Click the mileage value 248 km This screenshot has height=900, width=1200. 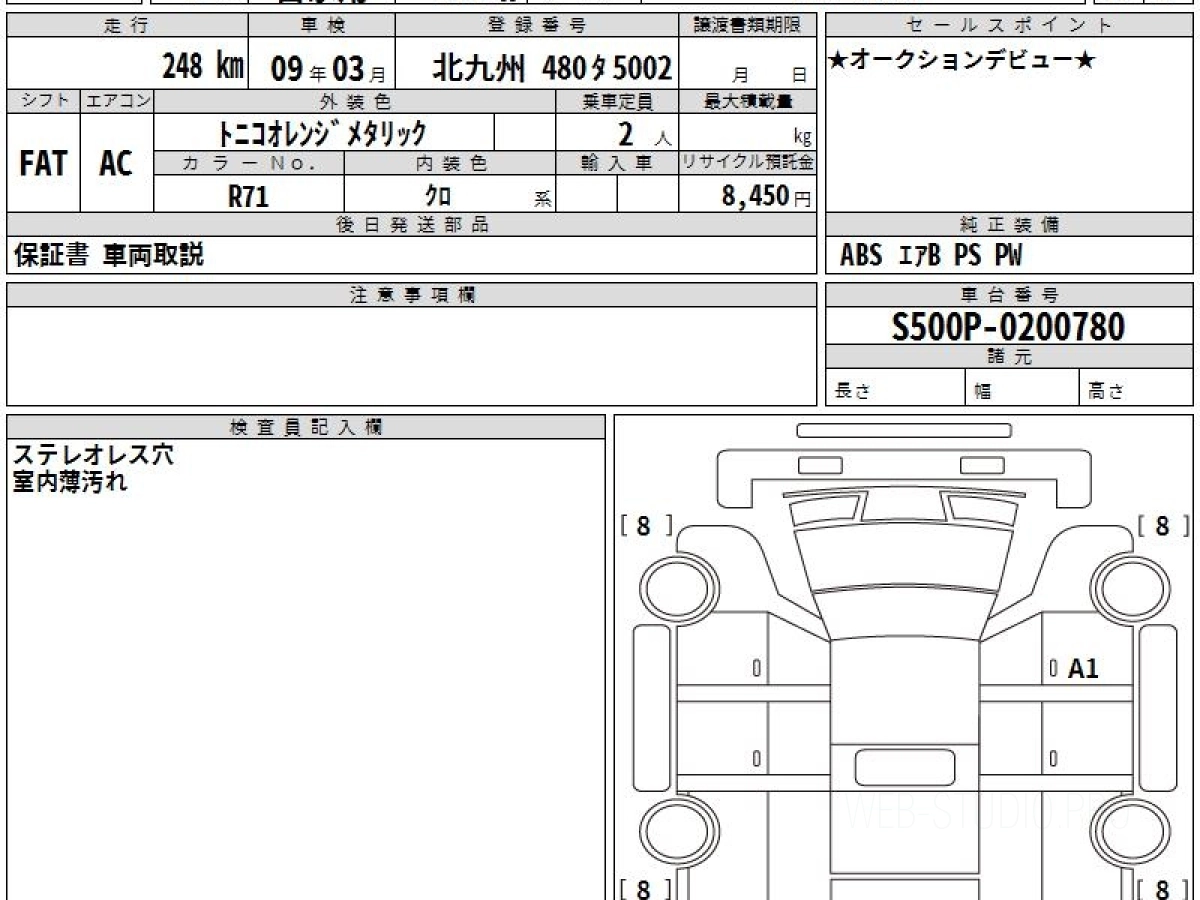pyautogui.click(x=203, y=68)
